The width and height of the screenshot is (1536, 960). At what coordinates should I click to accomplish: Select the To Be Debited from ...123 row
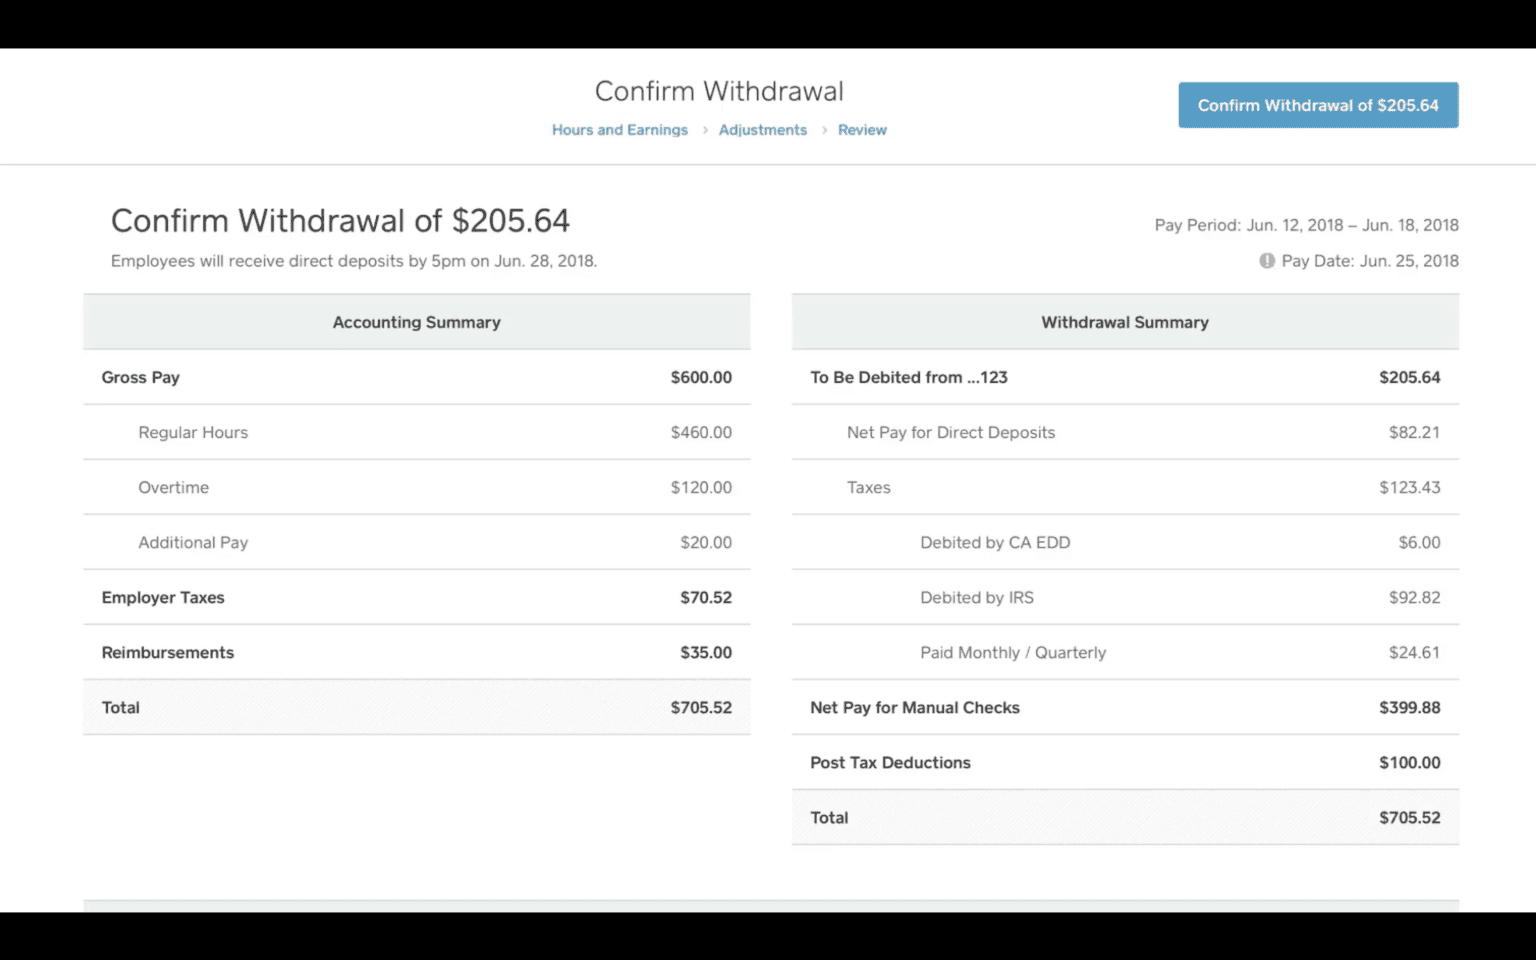tap(1124, 377)
